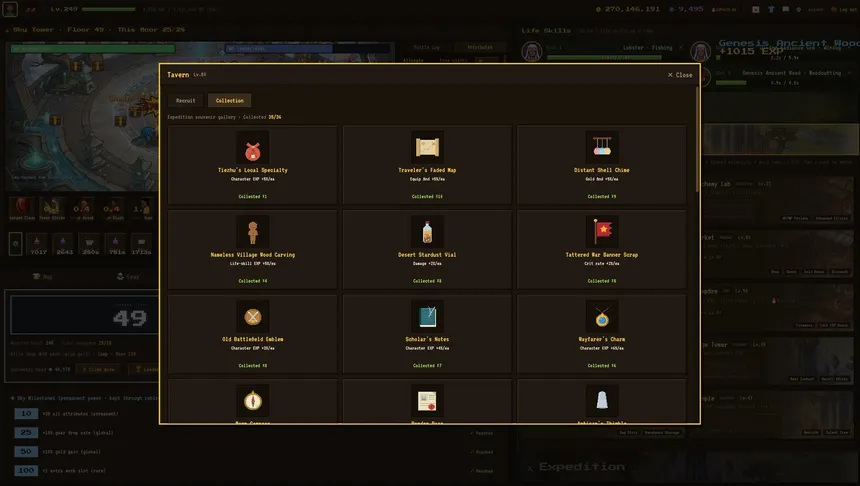The image size is (860, 486).
Task: Click the item slot showing 250s
Action: (90, 244)
